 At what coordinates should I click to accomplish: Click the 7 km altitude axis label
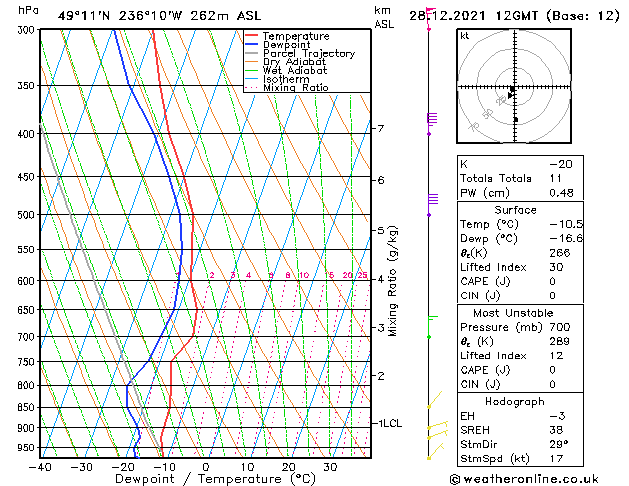(381, 129)
